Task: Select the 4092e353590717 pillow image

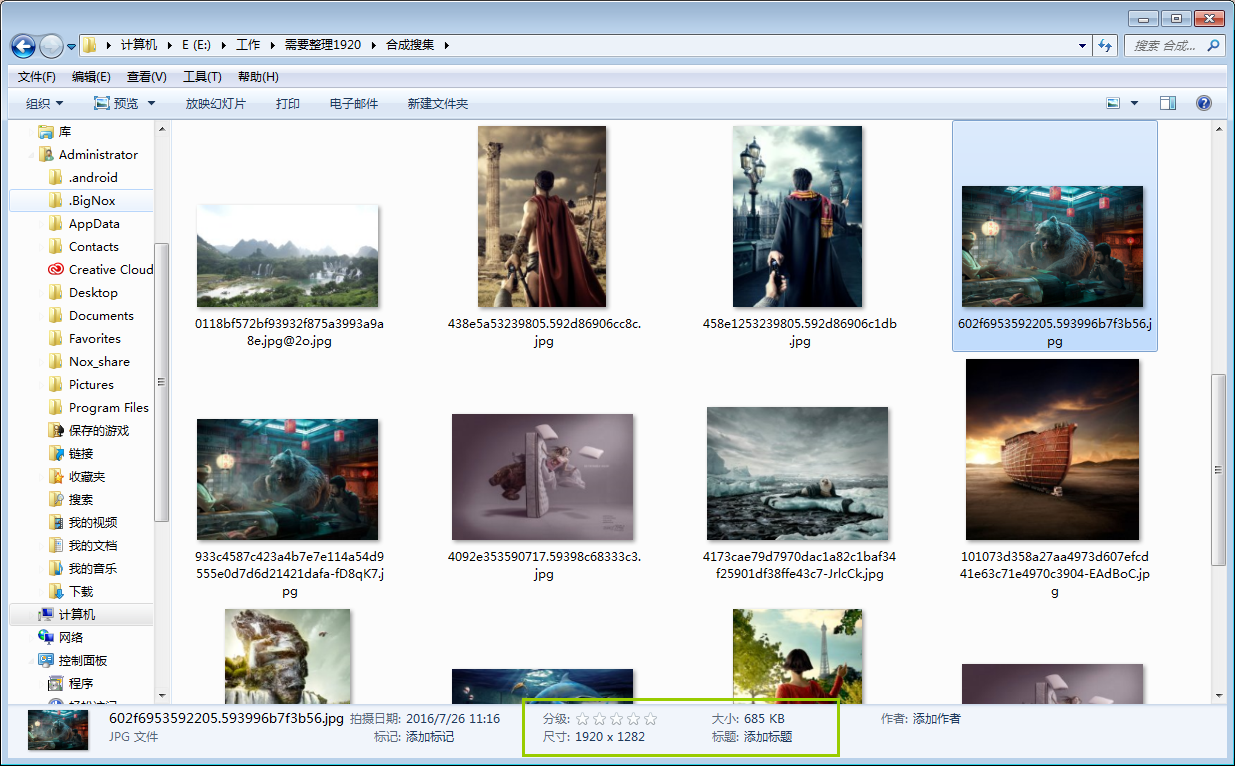Action: click(543, 477)
